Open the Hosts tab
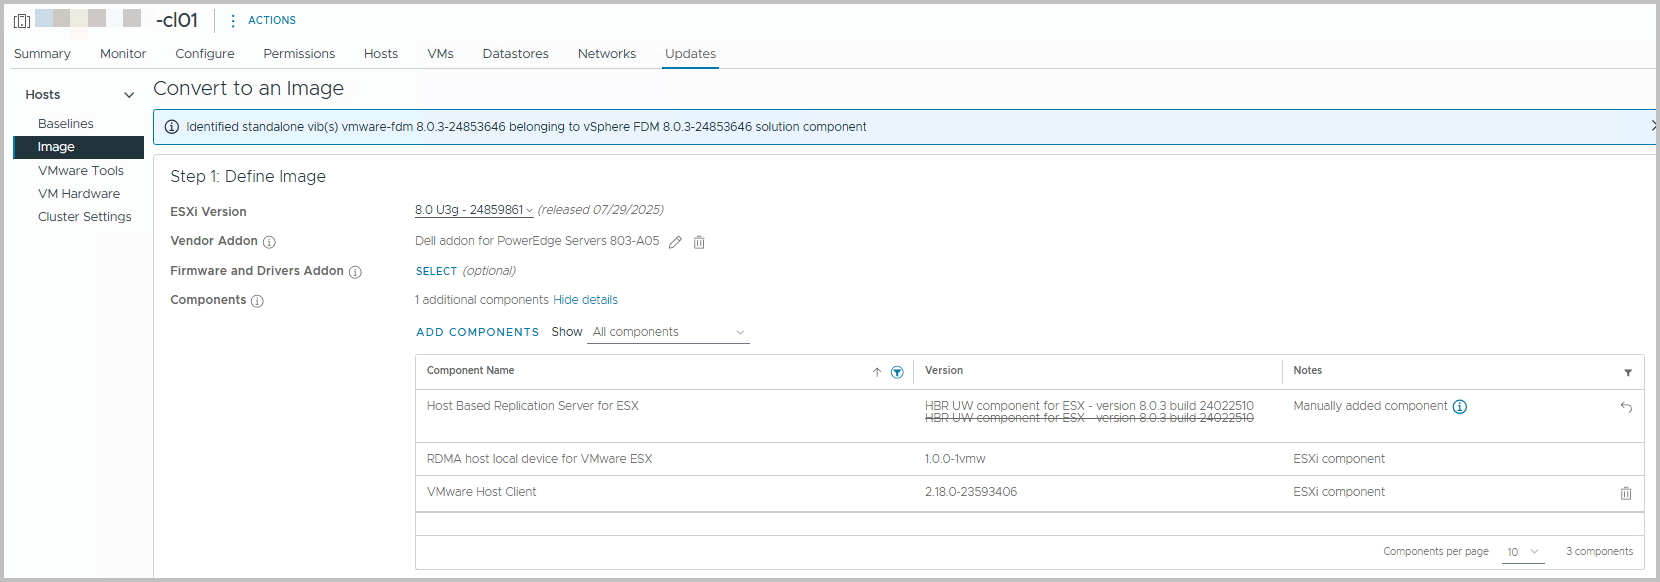Viewport: 1660px width, 582px height. 381,54
